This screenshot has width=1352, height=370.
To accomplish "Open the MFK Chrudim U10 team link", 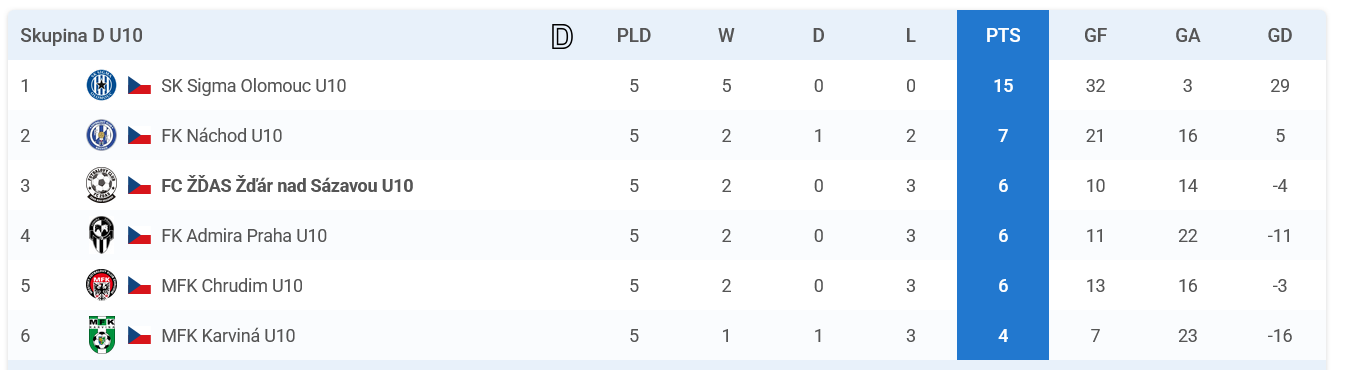I will 232,286.
